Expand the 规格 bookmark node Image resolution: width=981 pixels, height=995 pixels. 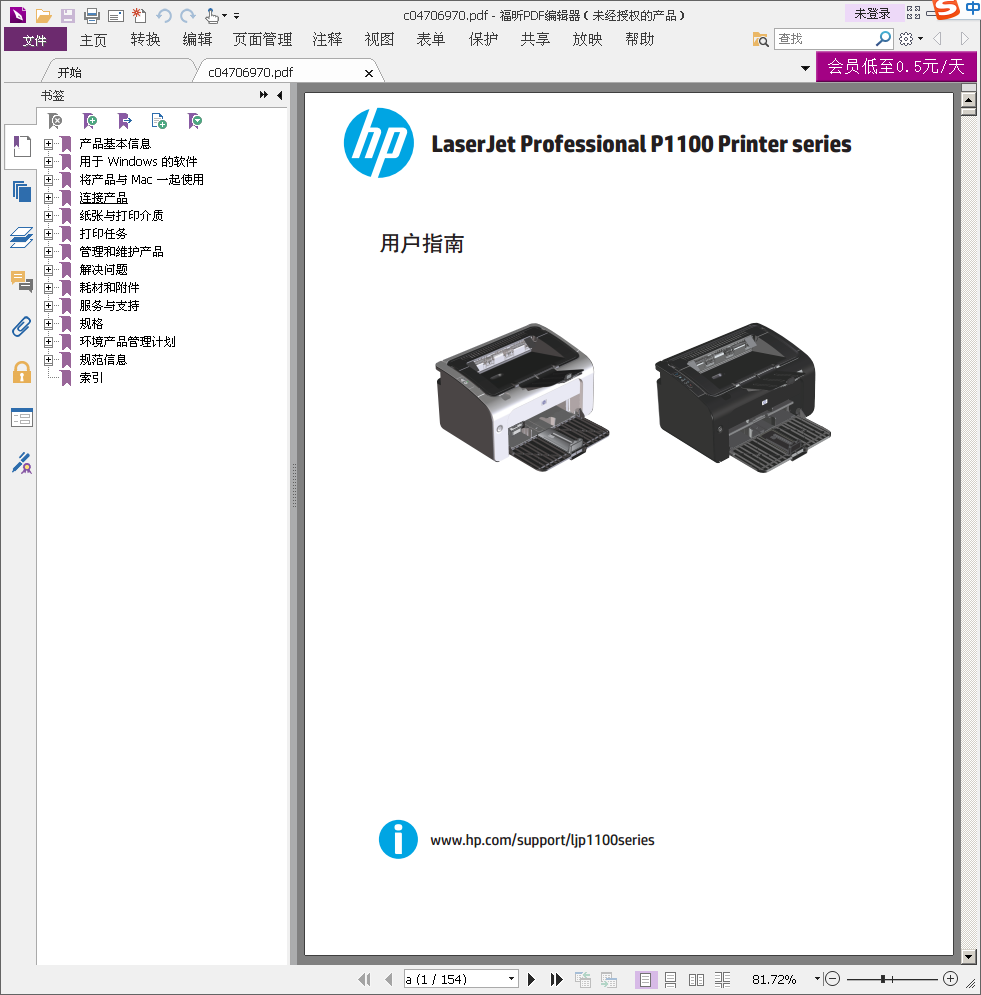click(x=48, y=324)
